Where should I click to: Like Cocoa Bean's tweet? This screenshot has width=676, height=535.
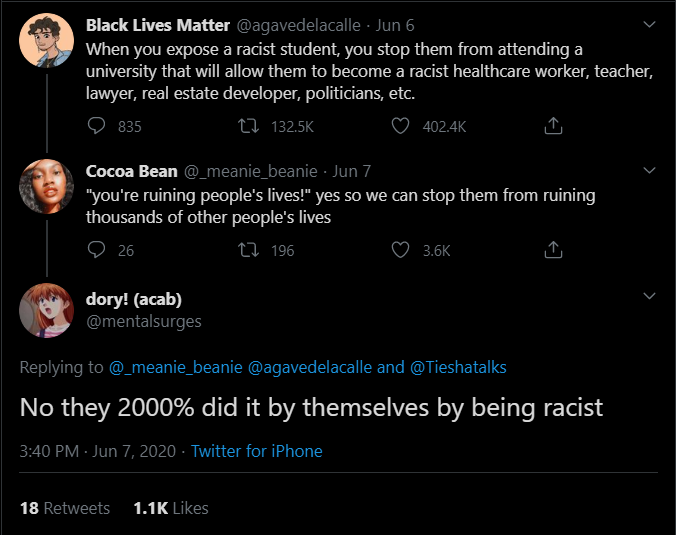(x=401, y=250)
